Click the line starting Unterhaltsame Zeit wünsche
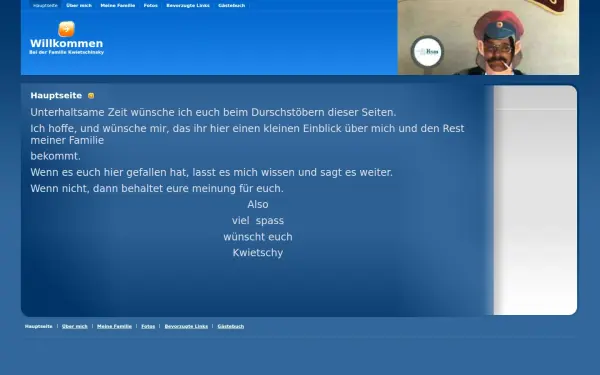Image resolution: width=600 pixels, height=375 pixels. [x=213, y=112]
